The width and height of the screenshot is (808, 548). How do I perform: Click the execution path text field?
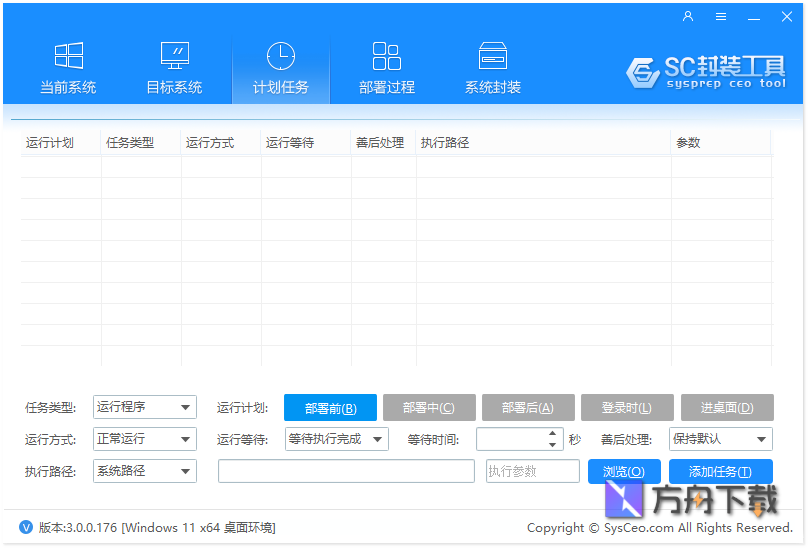(346, 471)
